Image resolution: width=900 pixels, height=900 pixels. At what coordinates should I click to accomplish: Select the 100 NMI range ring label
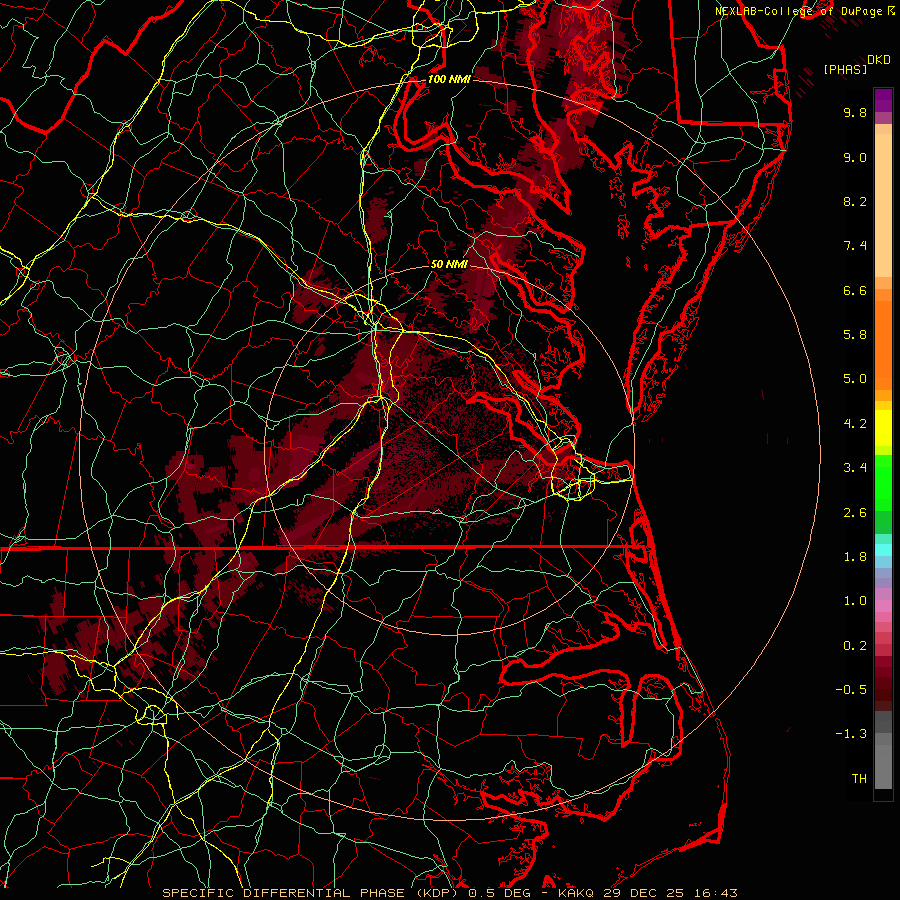pos(449,79)
